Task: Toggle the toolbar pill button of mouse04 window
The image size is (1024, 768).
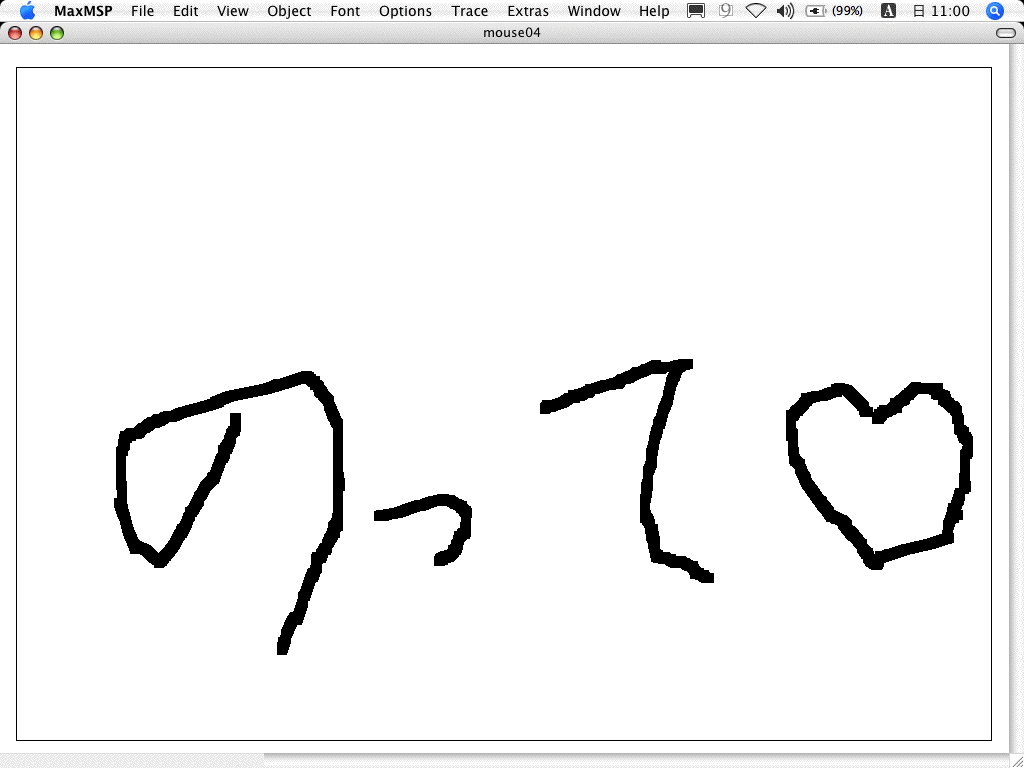Action: click(x=1006, y=33)
